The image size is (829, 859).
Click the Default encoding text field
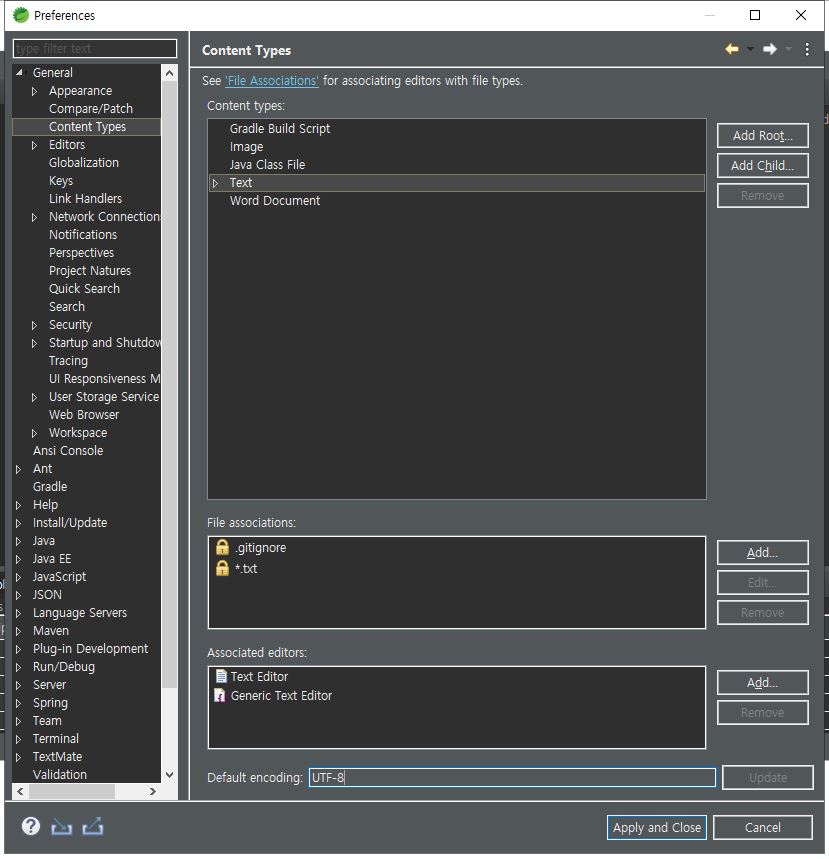tap(511, 778)
